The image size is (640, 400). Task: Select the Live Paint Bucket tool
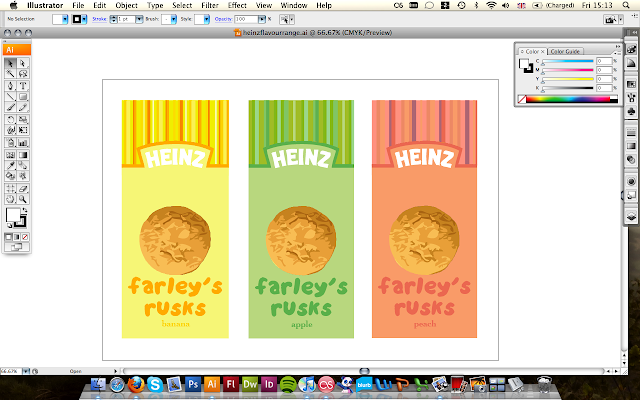(x=11, y=176)
